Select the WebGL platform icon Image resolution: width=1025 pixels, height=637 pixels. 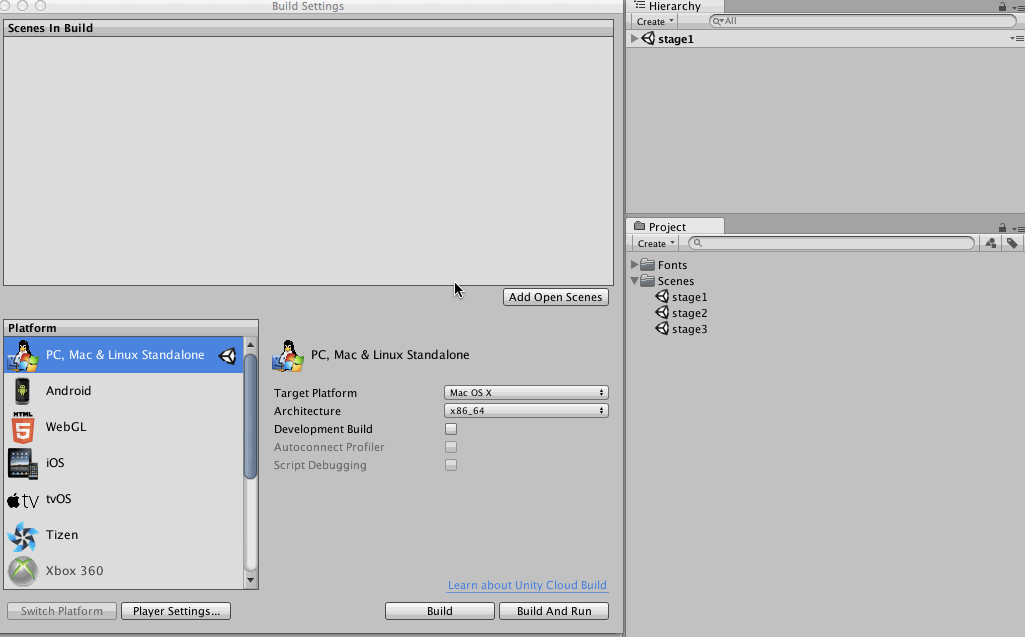24,426
